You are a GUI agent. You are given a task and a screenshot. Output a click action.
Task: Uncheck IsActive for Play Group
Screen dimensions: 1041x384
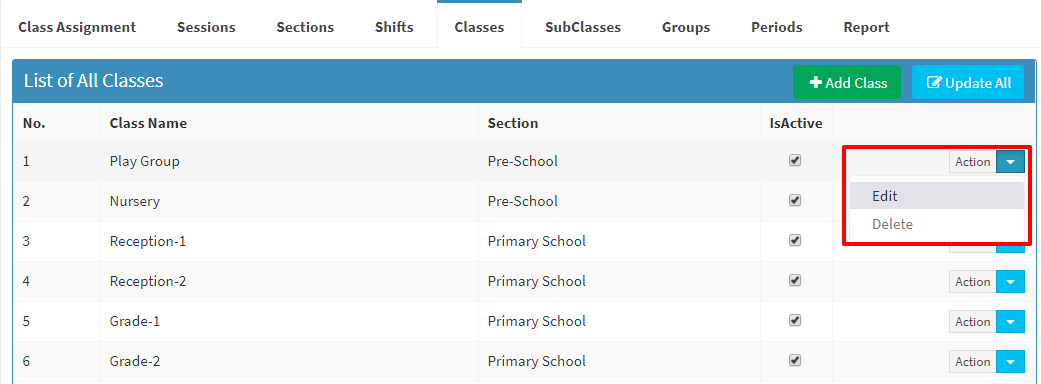tap(795, 160)
